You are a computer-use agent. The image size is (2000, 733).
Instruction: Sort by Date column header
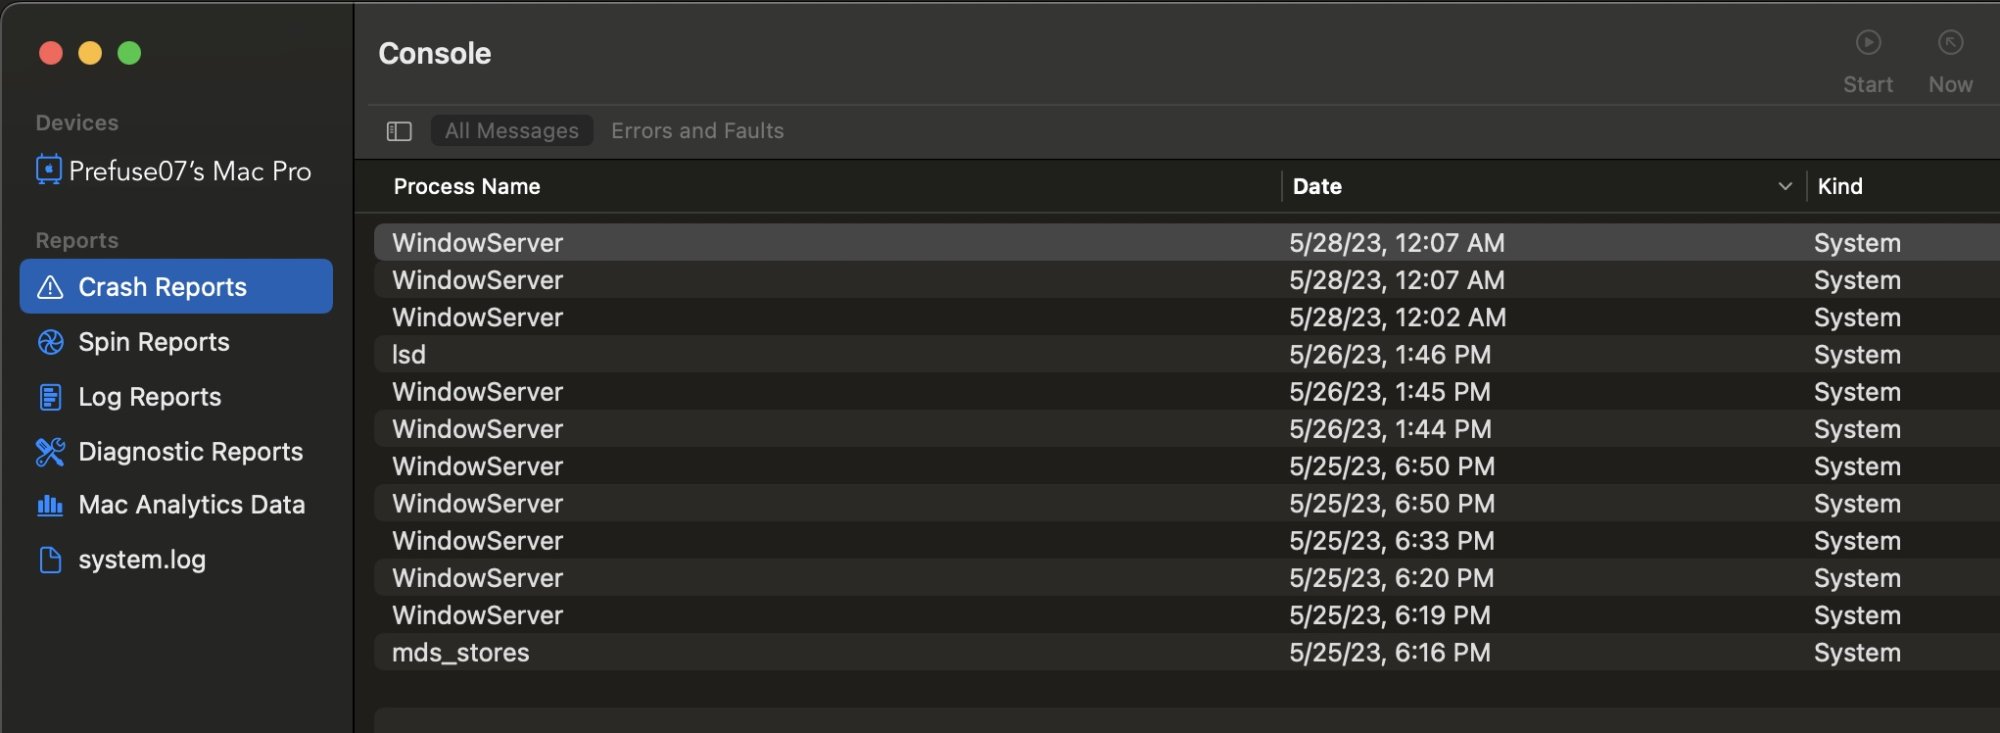click(x=1317, y=186)
